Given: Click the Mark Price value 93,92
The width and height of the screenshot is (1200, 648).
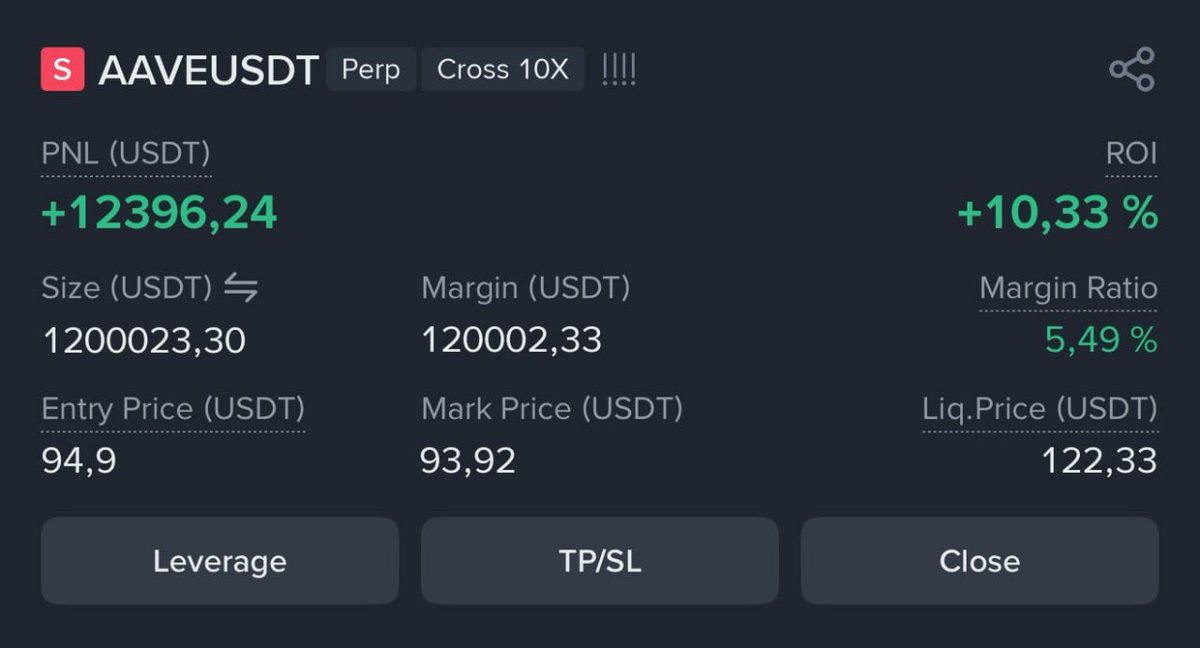Looking at the screenshot, I should [x=468, y=461].
